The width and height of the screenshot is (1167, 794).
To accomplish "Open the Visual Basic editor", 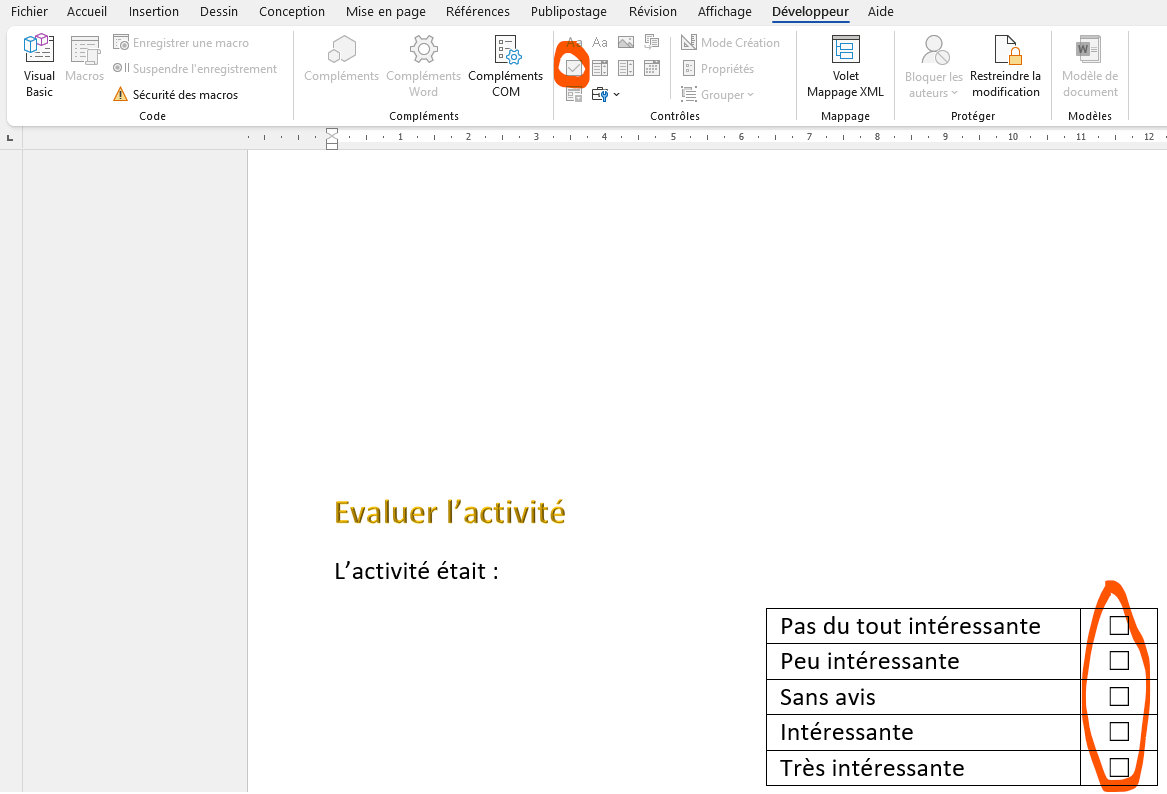I will (x=39, y=66).
